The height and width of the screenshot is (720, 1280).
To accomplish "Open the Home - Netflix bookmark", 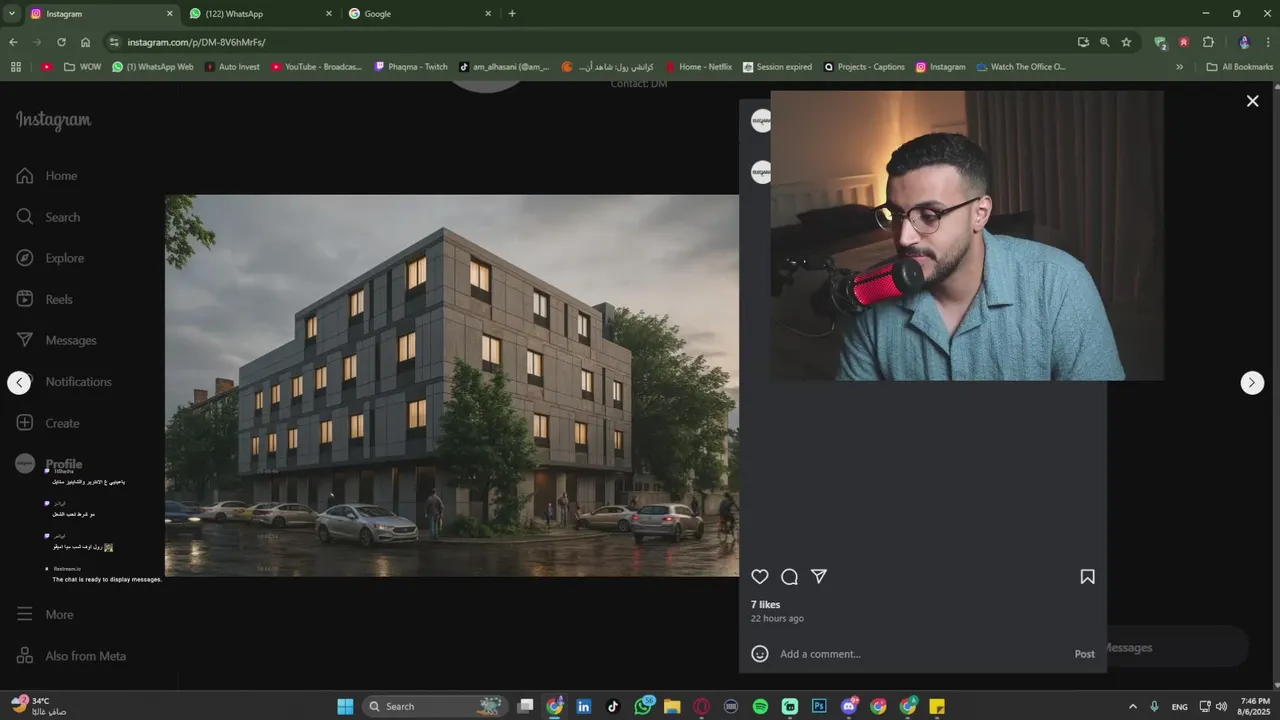I will pos(699,67).
